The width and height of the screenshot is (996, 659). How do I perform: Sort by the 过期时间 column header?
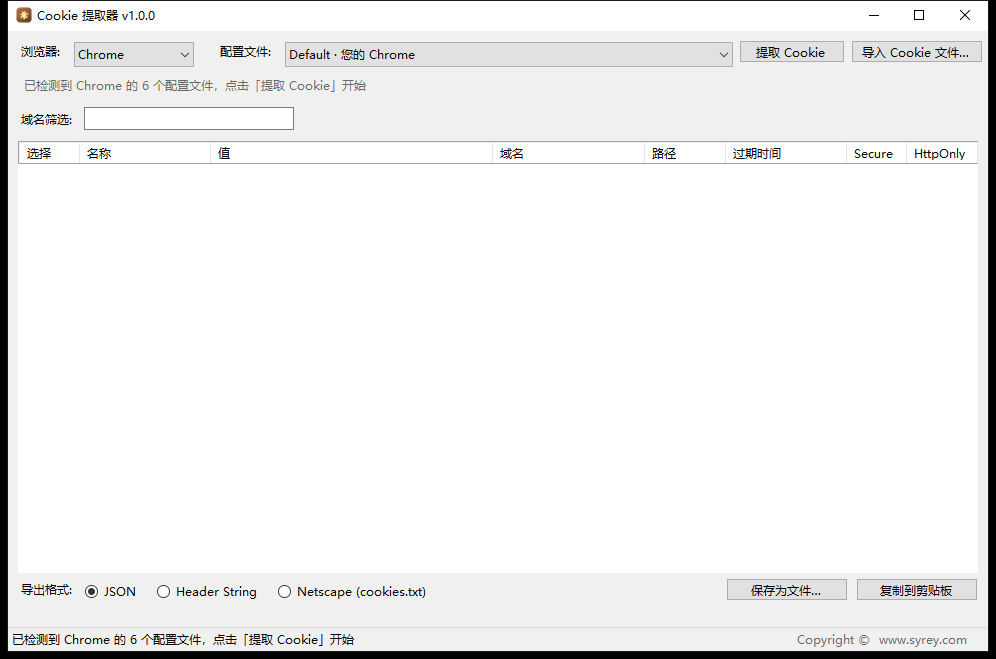coord(786,153)
